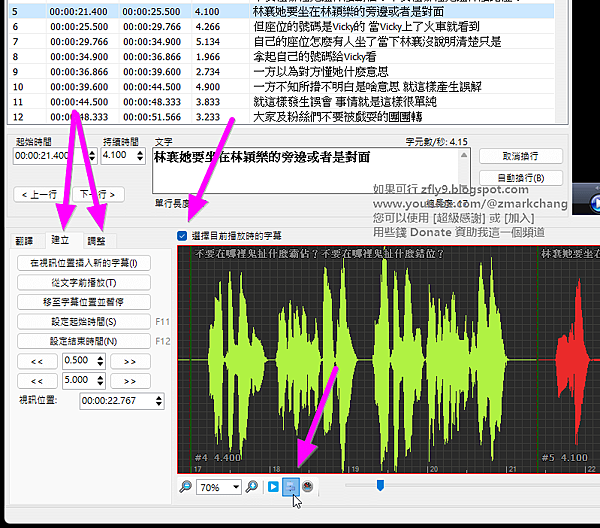The height and width of the screenshot is (528, 600).
Task: Seek back using << beside 0.500
Action: 37,362
